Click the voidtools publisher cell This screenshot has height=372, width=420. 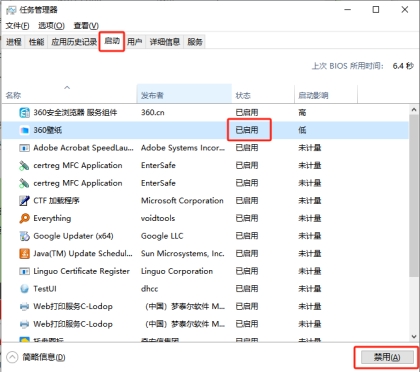pos(158,218)
